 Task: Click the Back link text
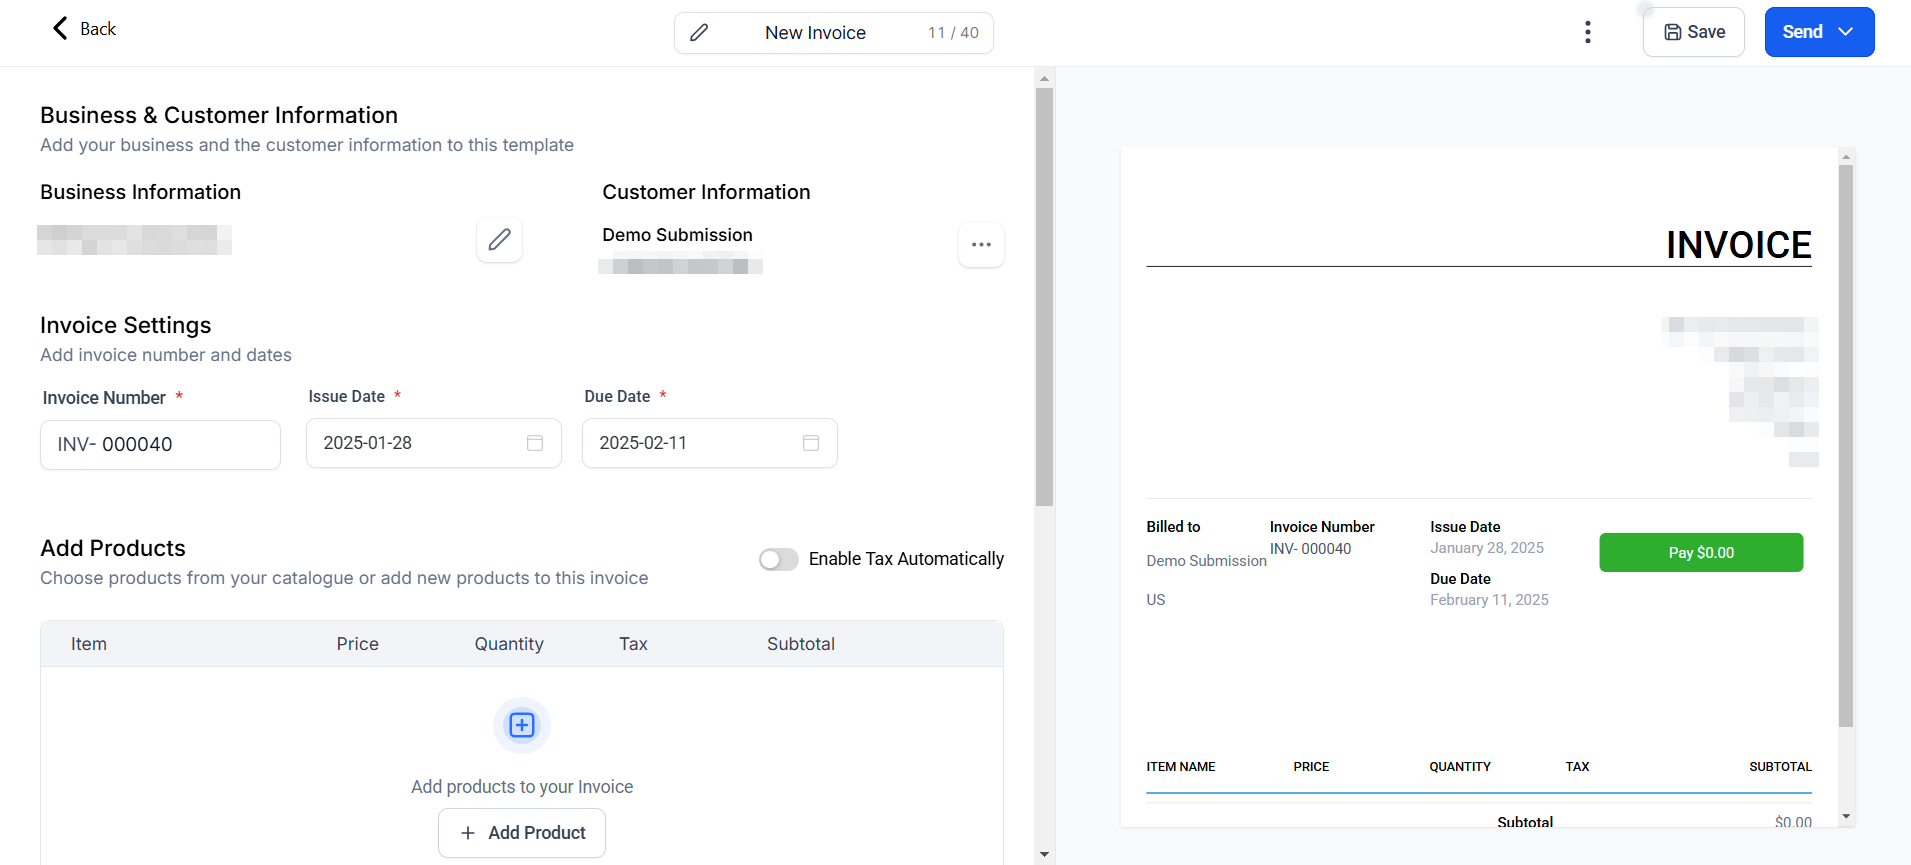pyautogui.click(x=98, y=29)
